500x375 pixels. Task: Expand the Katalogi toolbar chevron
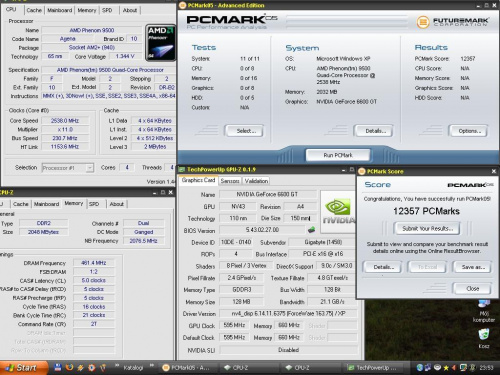[152, 365]
